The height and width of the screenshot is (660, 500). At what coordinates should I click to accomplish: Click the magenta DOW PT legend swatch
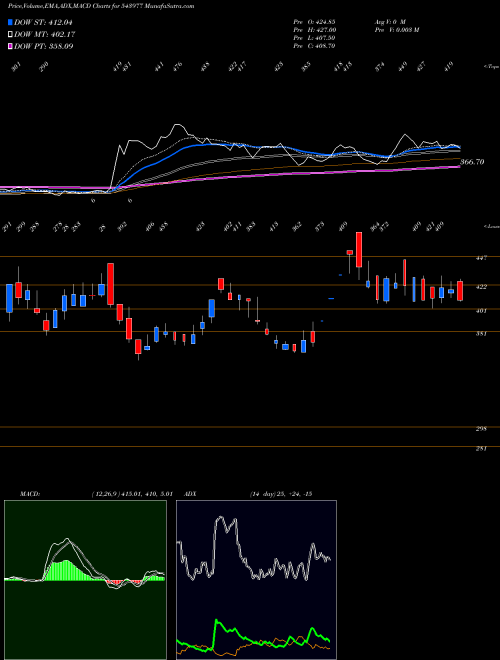coord(11,46)
